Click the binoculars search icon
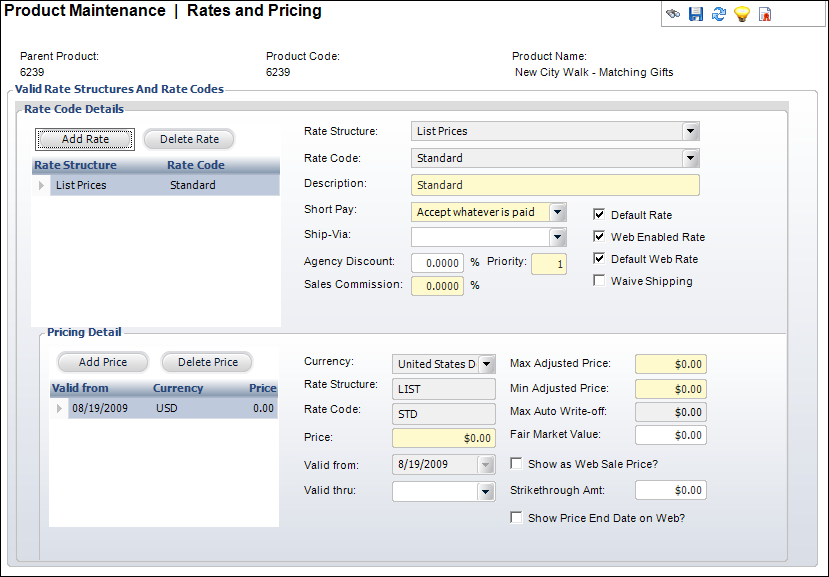This screenshot has height=577, width=829. tap(673, 14)
